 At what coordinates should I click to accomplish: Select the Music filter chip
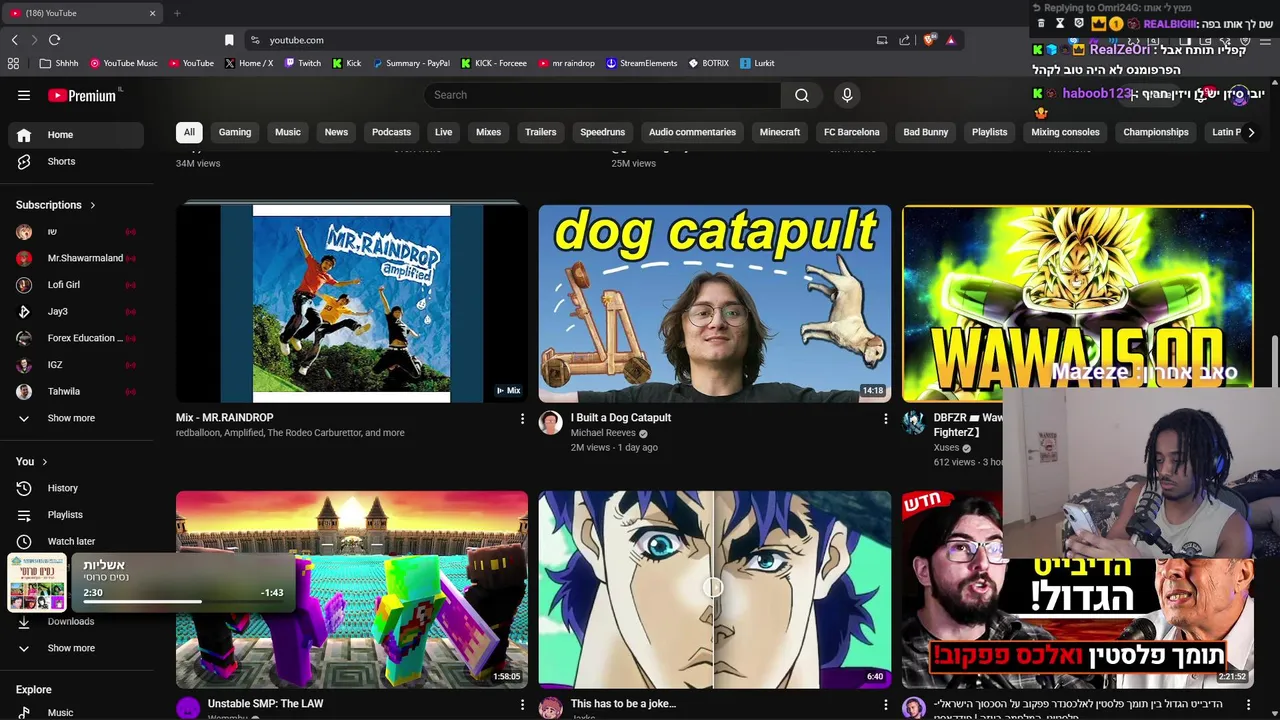[x=288, y=132]
